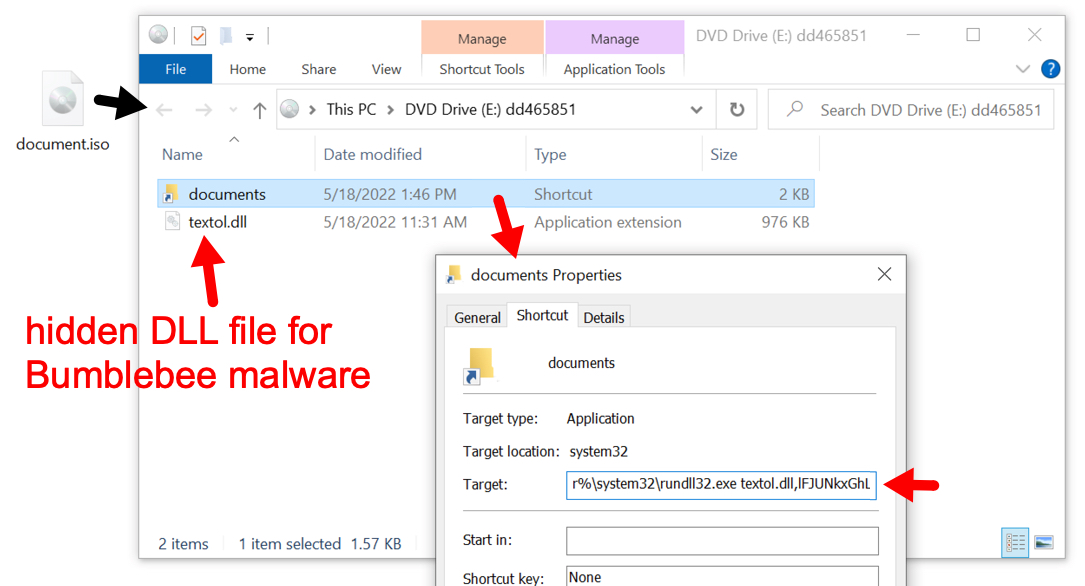The height and width of the screenshot is (586, 1085).
Task: Open the address bar history dropdown
Action: [696, 110]
